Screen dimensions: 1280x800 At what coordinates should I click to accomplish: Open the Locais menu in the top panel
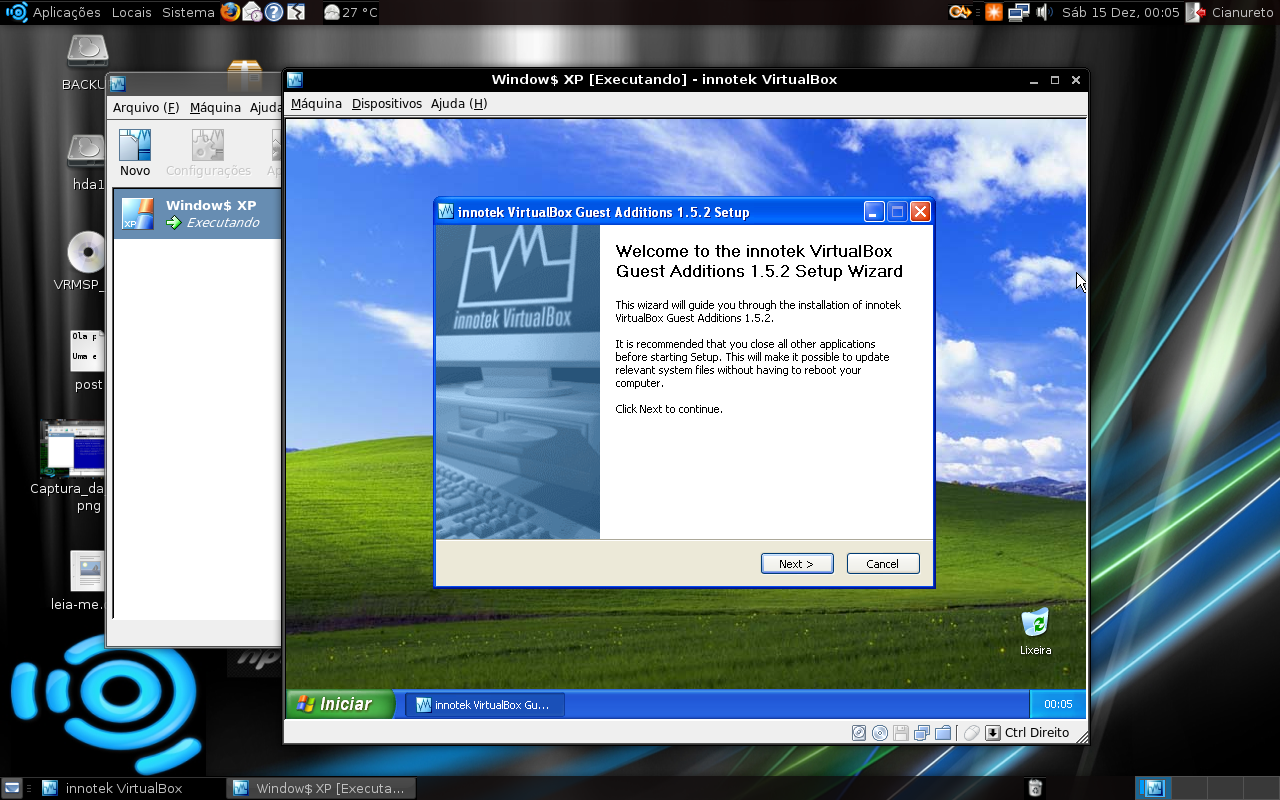pyautogui.click(x=132, y=12)
